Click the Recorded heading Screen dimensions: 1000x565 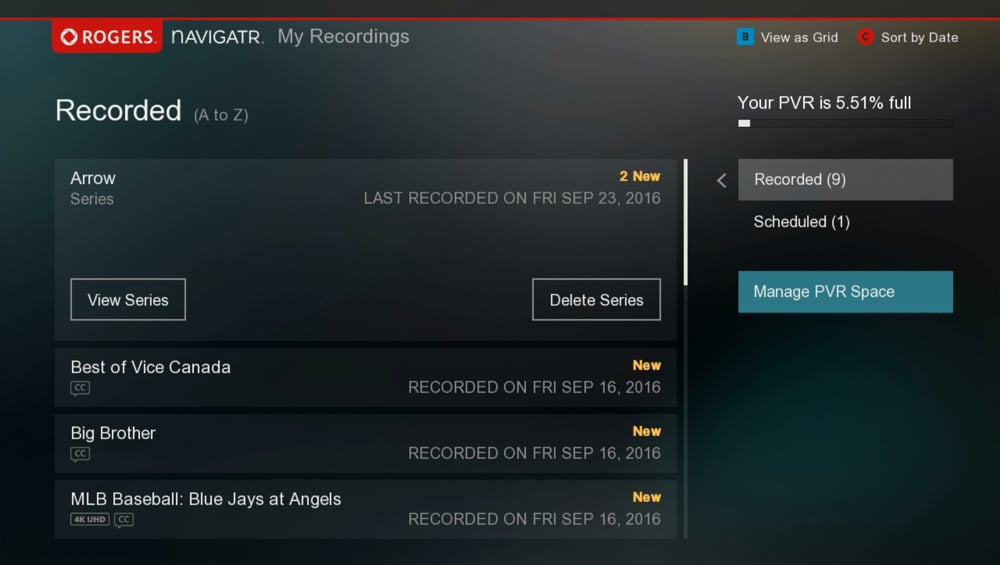tap(119, 110)
